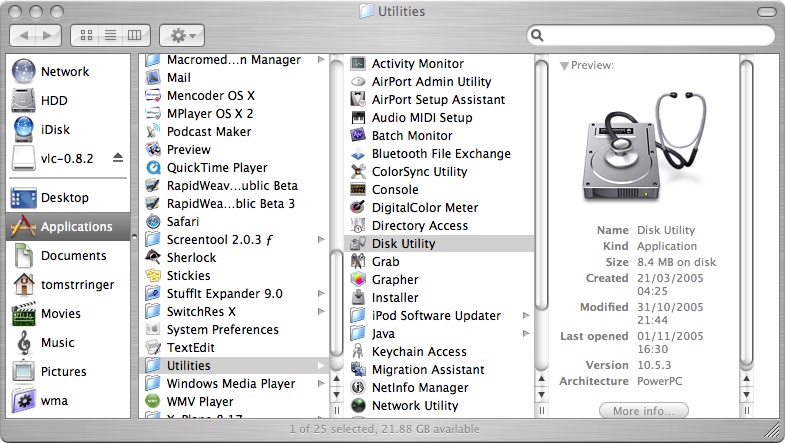785x443 pixels.
Task: Click the Disk Utility preview image
Action: point(645,147)
